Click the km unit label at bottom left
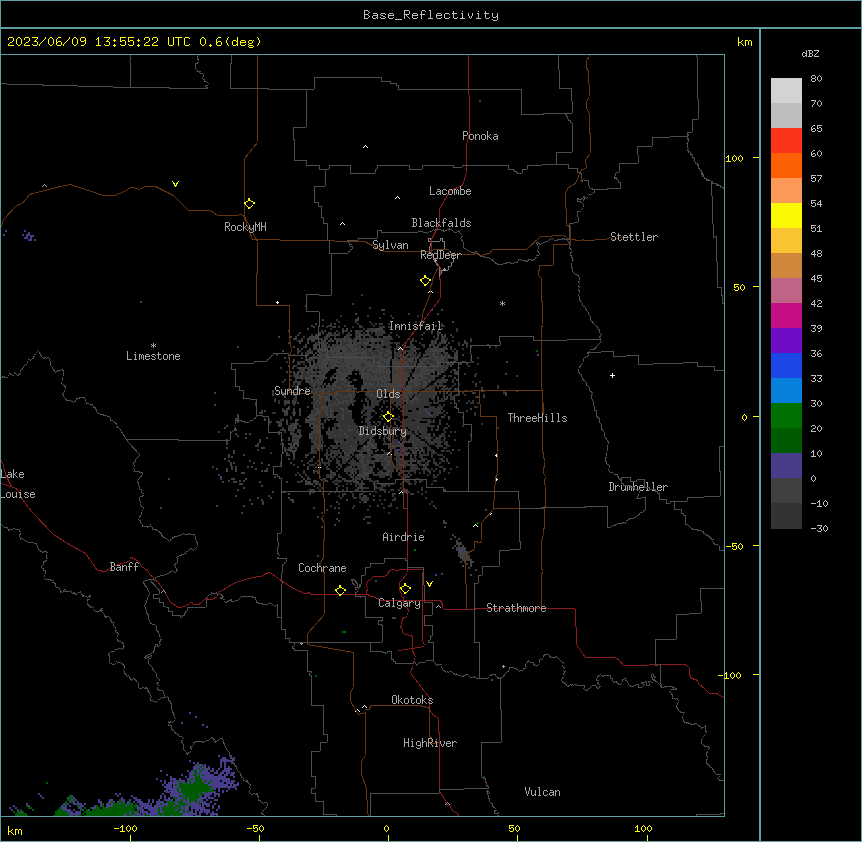Image resolution: width=862 pixels, height=842 pixels. pyautogui.click(x=15, y=830)
